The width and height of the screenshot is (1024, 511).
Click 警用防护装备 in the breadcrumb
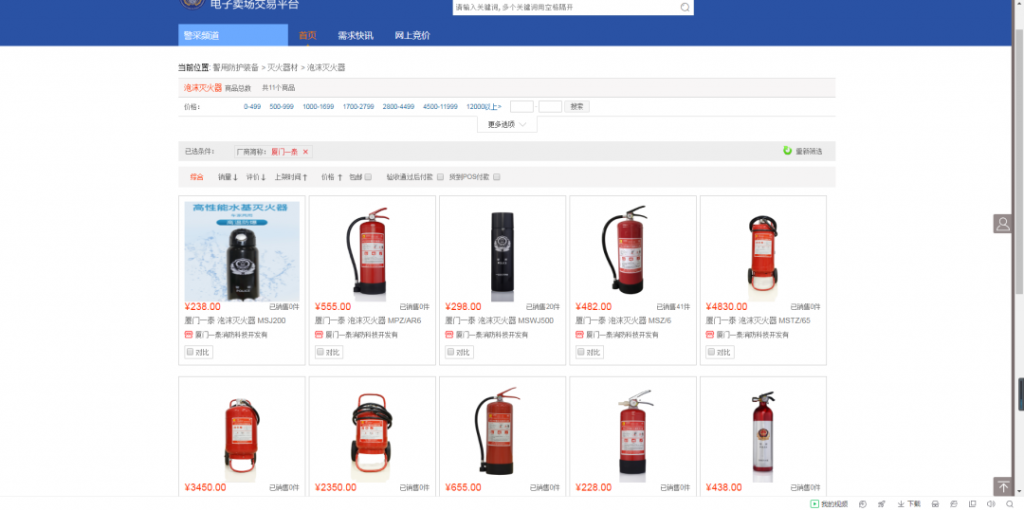[x=236, y=67]
